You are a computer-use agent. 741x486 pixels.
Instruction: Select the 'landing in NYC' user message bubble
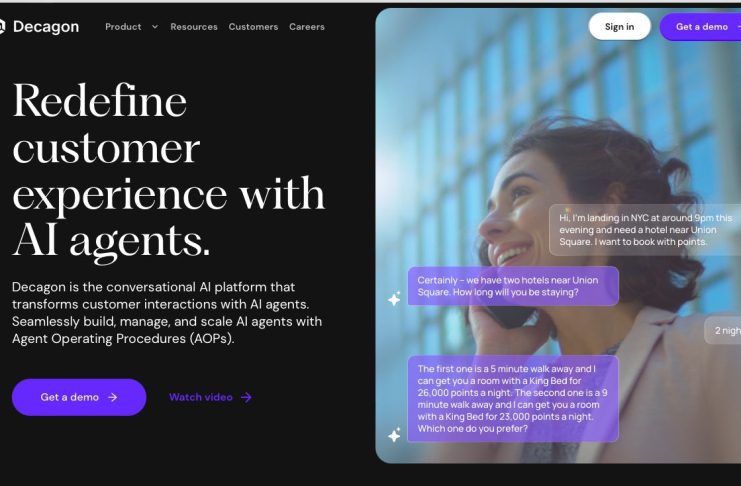pos(645,230)
